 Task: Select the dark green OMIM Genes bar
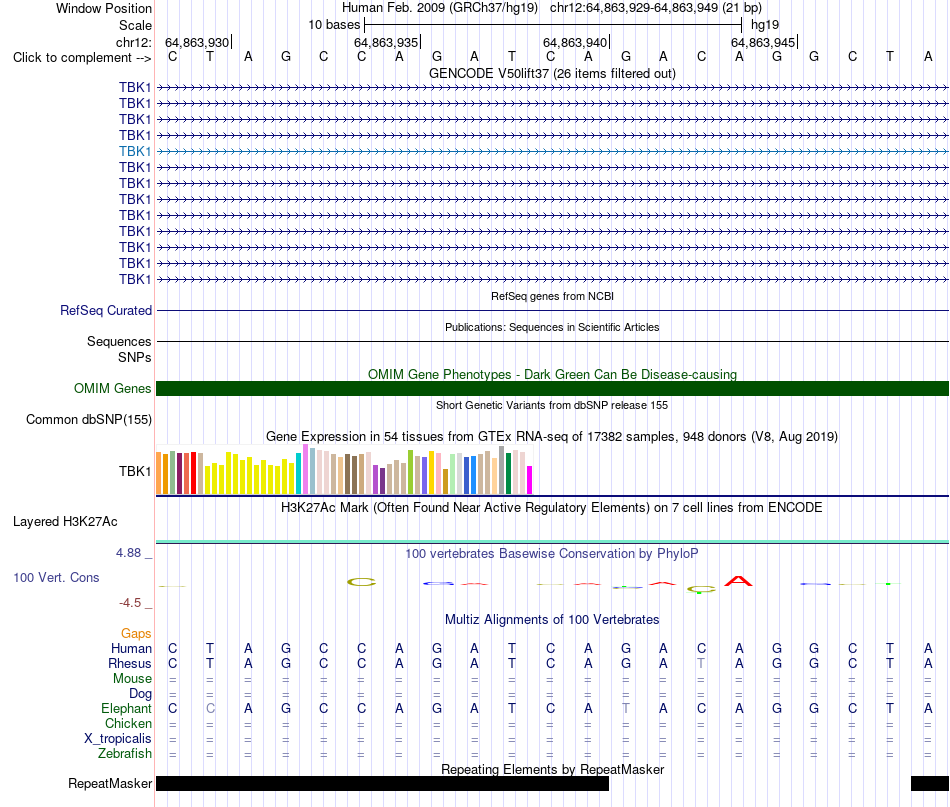tap(552, 388)
